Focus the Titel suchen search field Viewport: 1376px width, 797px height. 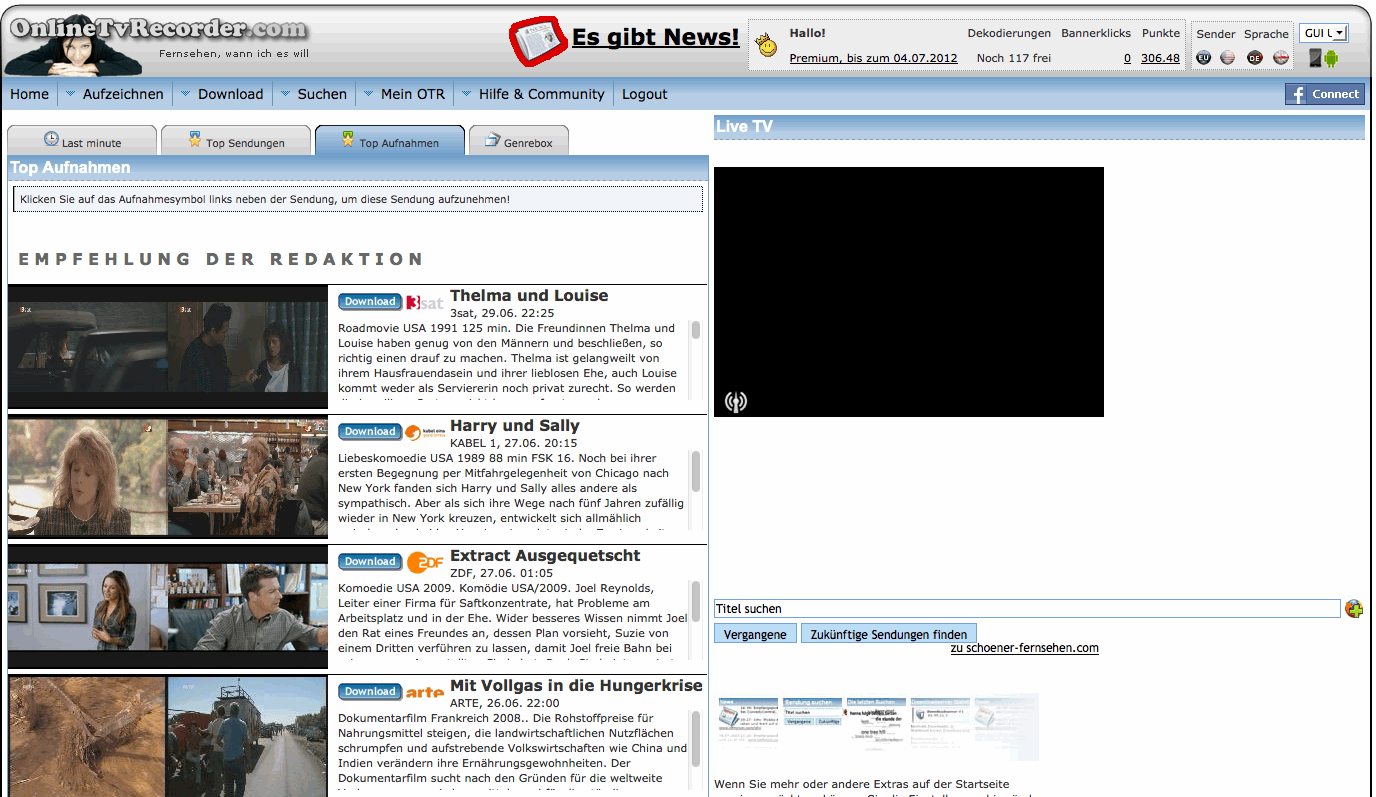[1027, 609]
